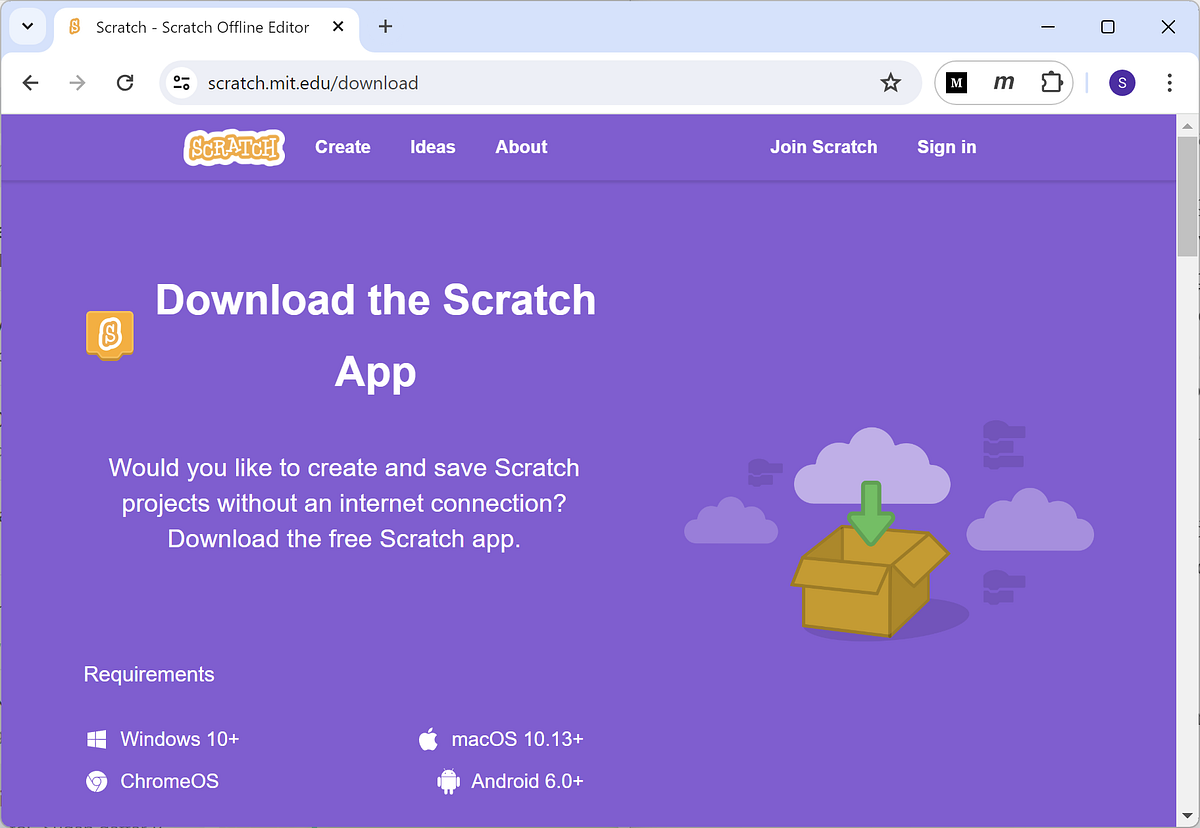Reload the page with the refresh icon
The width and height of the screenshot is (1200, 828).
coord(125,83)
